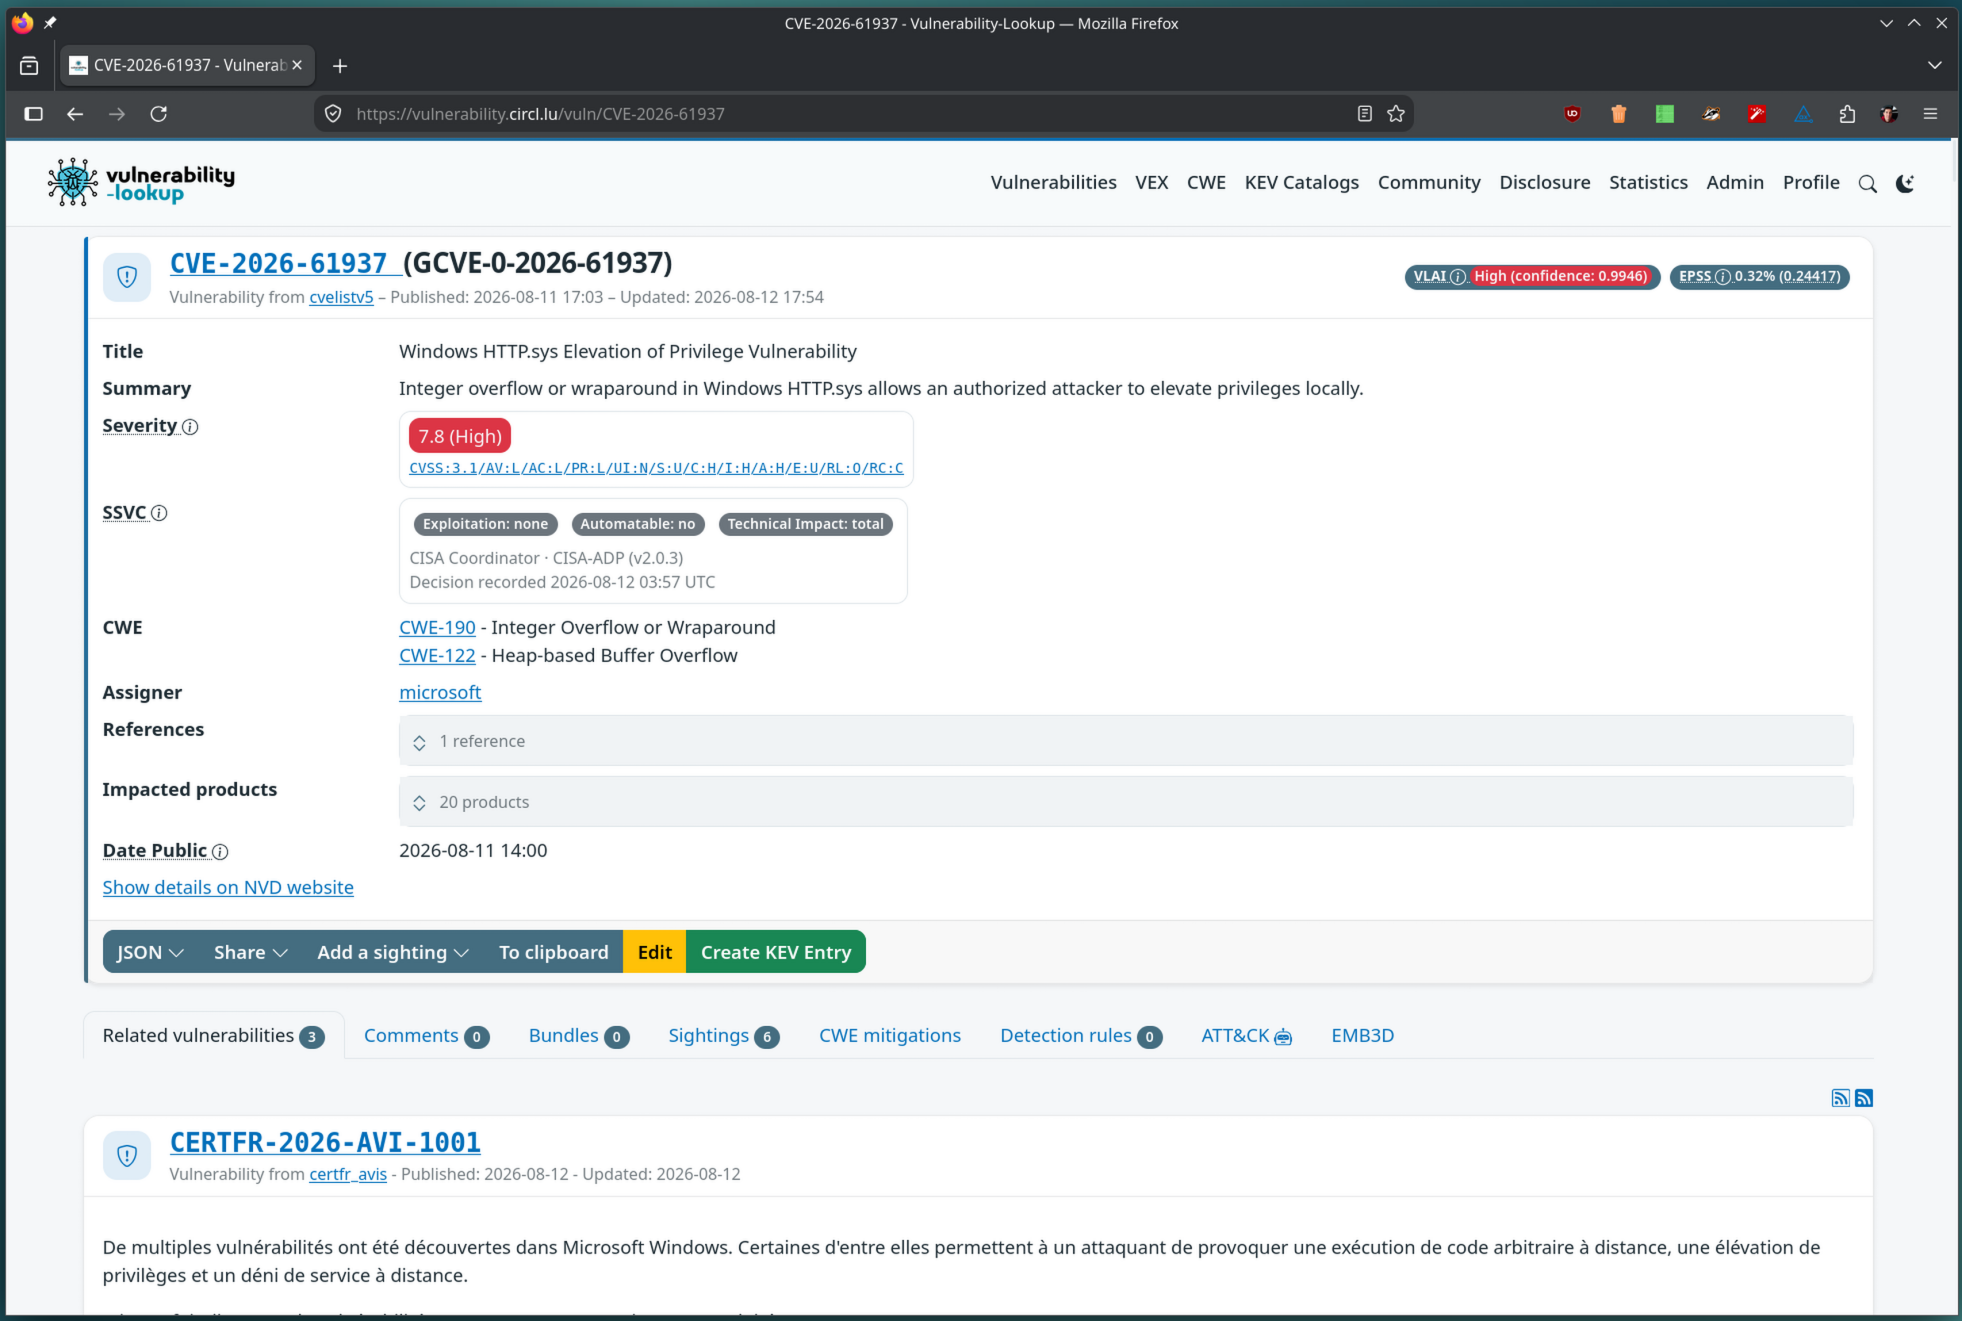Open the solid blue Atom feed icon
This screenshot has height=1321, width=1962.
[1864, 1098]
